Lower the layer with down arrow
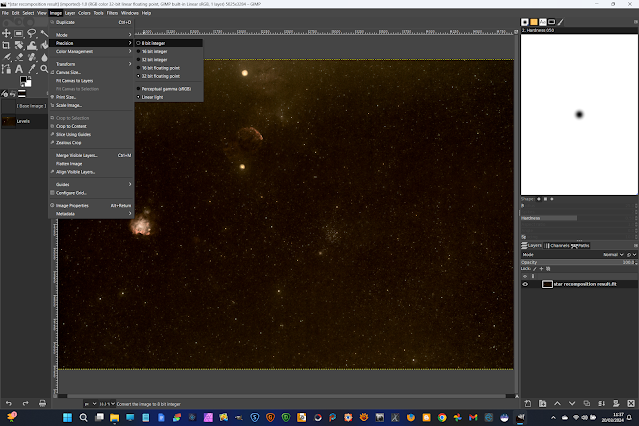The image size is (639, 426). point(572,403)
